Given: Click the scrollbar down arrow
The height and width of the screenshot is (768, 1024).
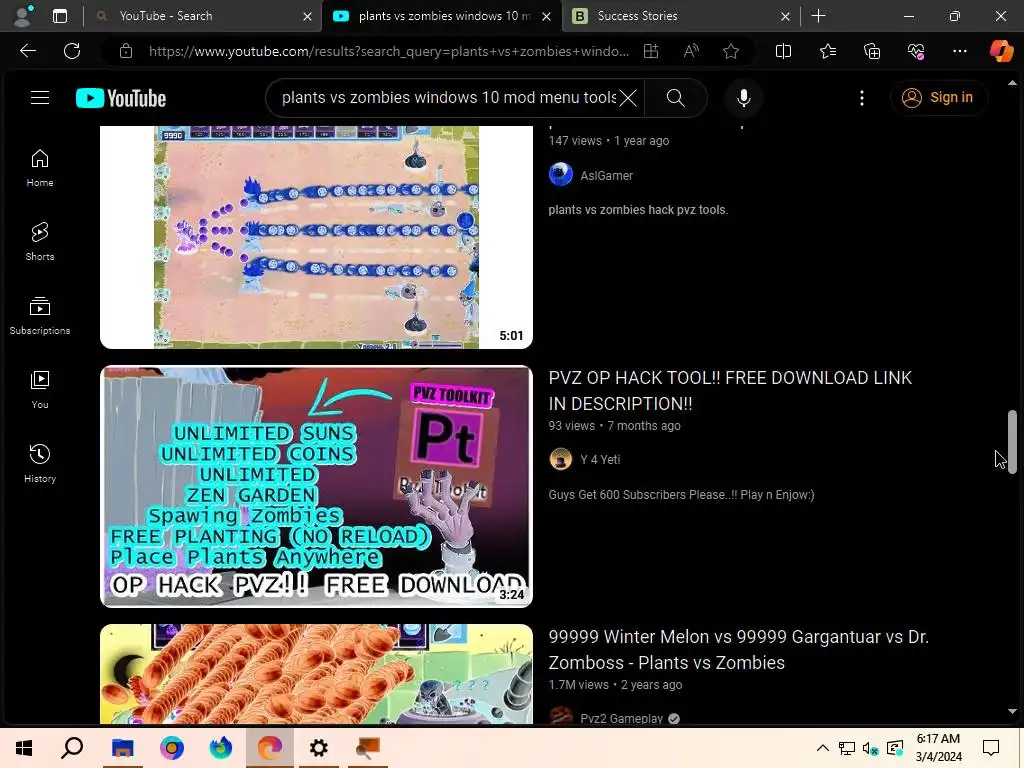Looking at the screenshot, I should (x=1012, y=711).
